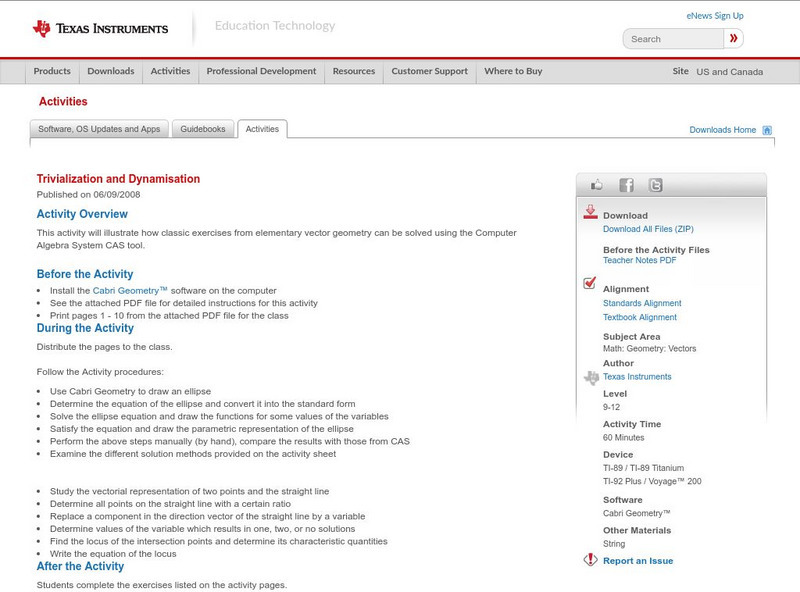Screen dimensions: 800x592
Task: Open Teacher Notes PDF
Action: (x=639, y=260)
